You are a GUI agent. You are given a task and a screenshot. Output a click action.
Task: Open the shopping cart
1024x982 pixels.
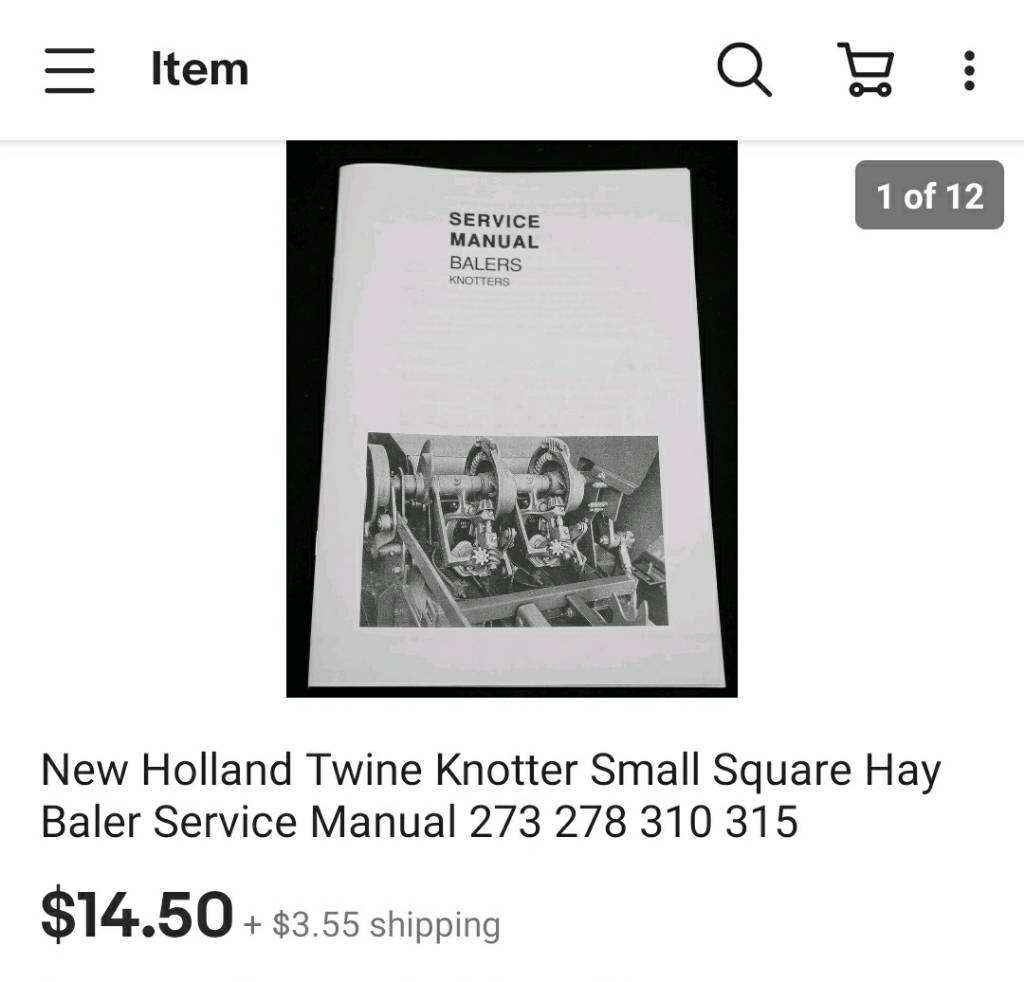pyautogui.click(x=866, y=70)
